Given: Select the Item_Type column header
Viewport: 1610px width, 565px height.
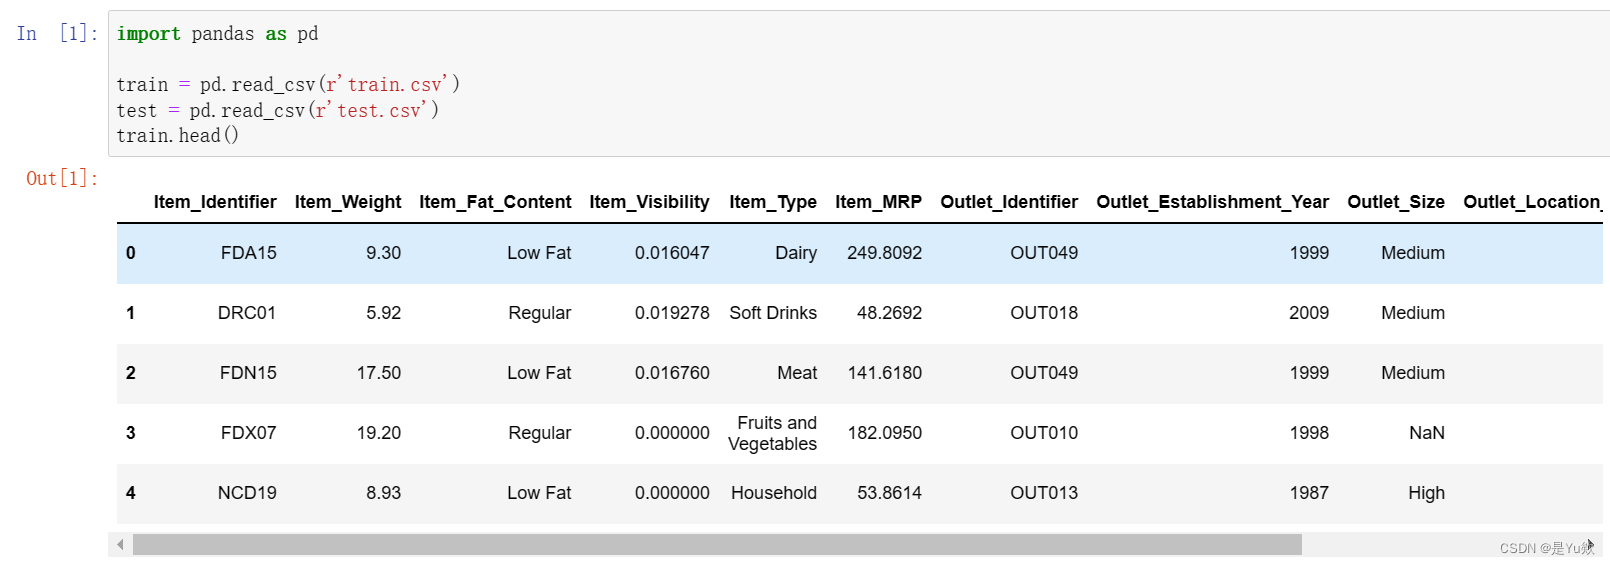Looking at the screenshot, I should pyautogui.click(x=773, y=202).
